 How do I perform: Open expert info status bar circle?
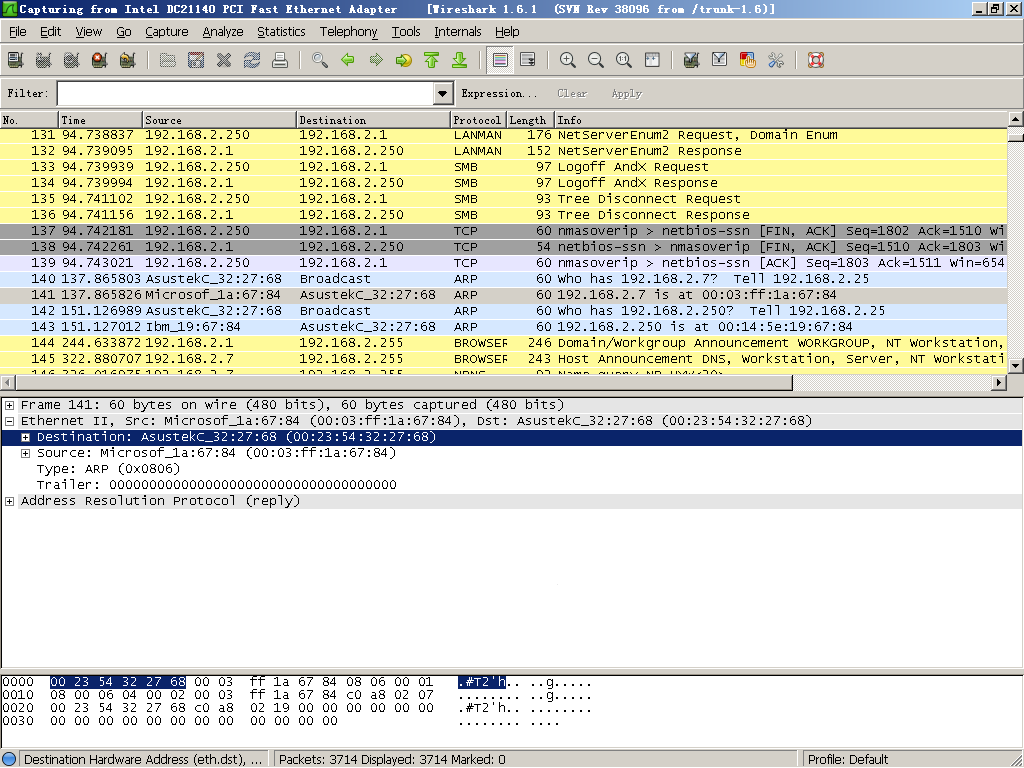9,760
